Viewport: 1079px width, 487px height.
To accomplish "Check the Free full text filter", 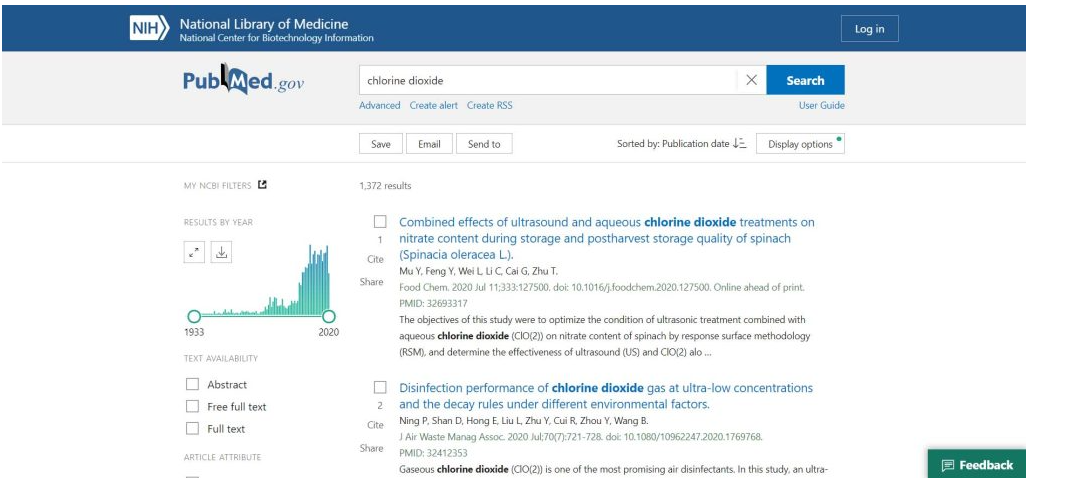I will pos(192,406).
